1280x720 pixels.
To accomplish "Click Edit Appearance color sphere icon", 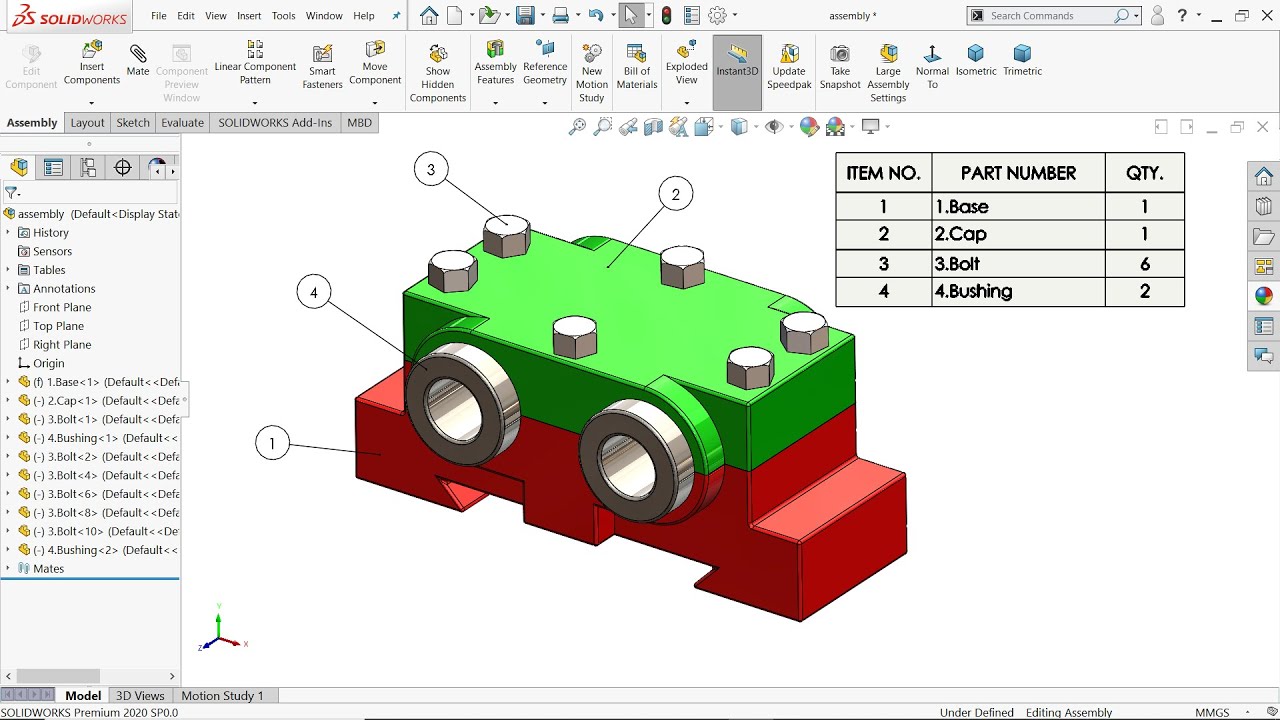I will point(809,126).
